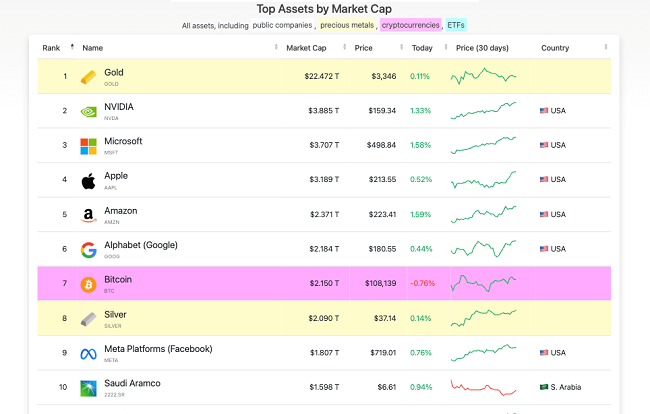Open Meta Platforms (Facebook) asset page
650x414 pixels.
158,349
